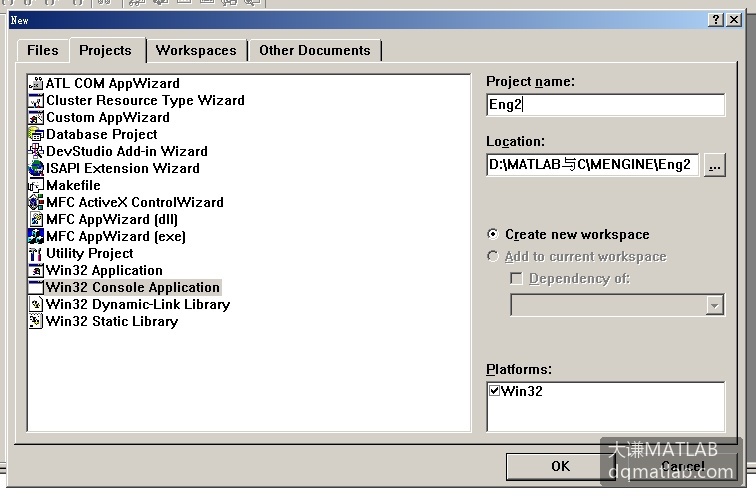This screenshot has width=756, height=499.
Task: Click the Location path field
Action: (593, 165)
